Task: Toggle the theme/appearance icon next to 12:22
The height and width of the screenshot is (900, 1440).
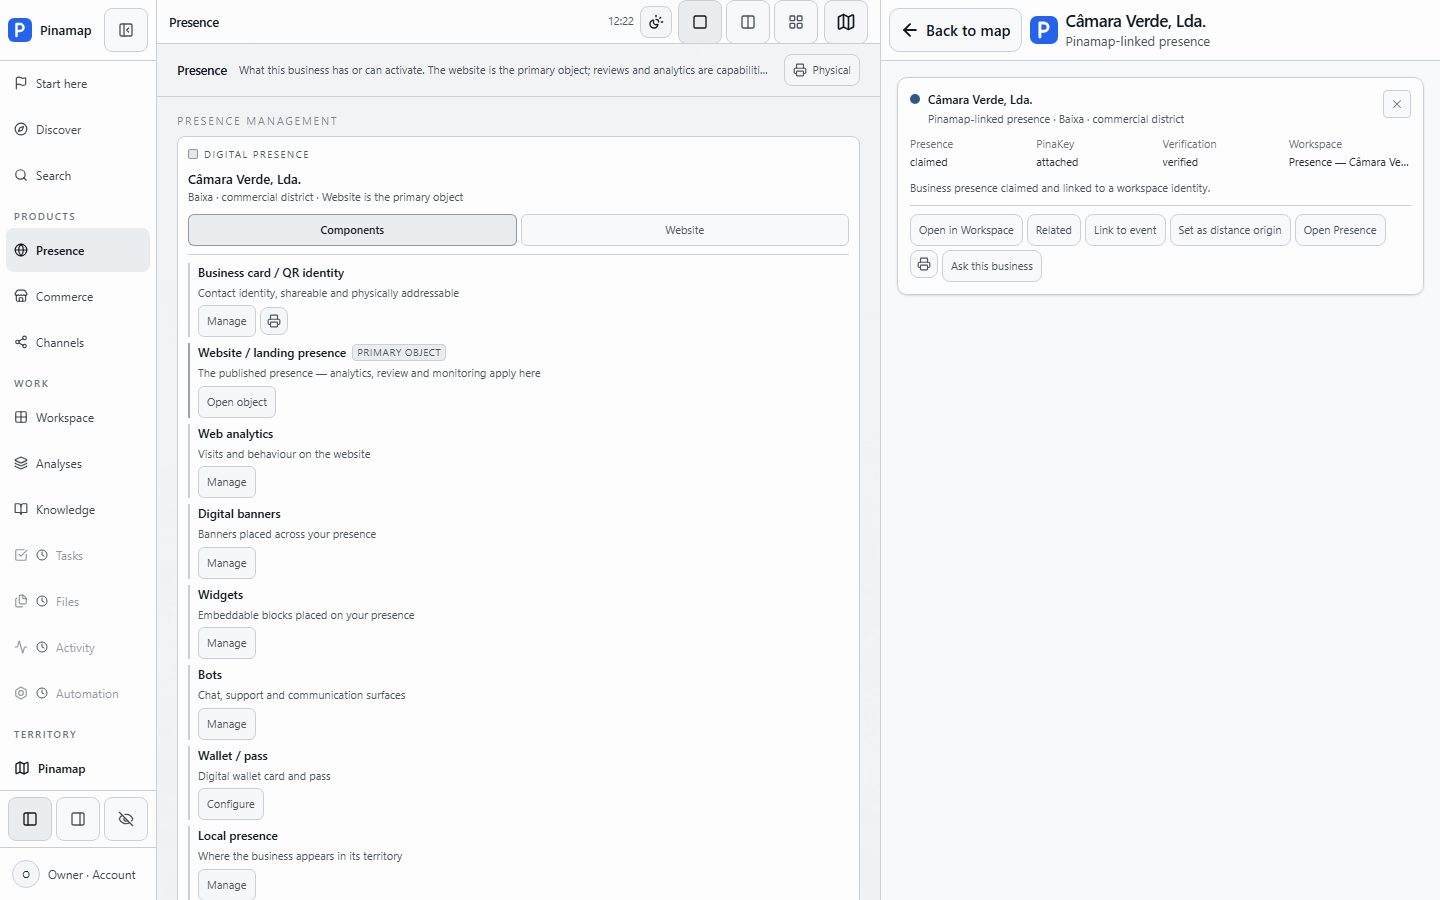Action: pyautogui.click(x=656, y=22)
